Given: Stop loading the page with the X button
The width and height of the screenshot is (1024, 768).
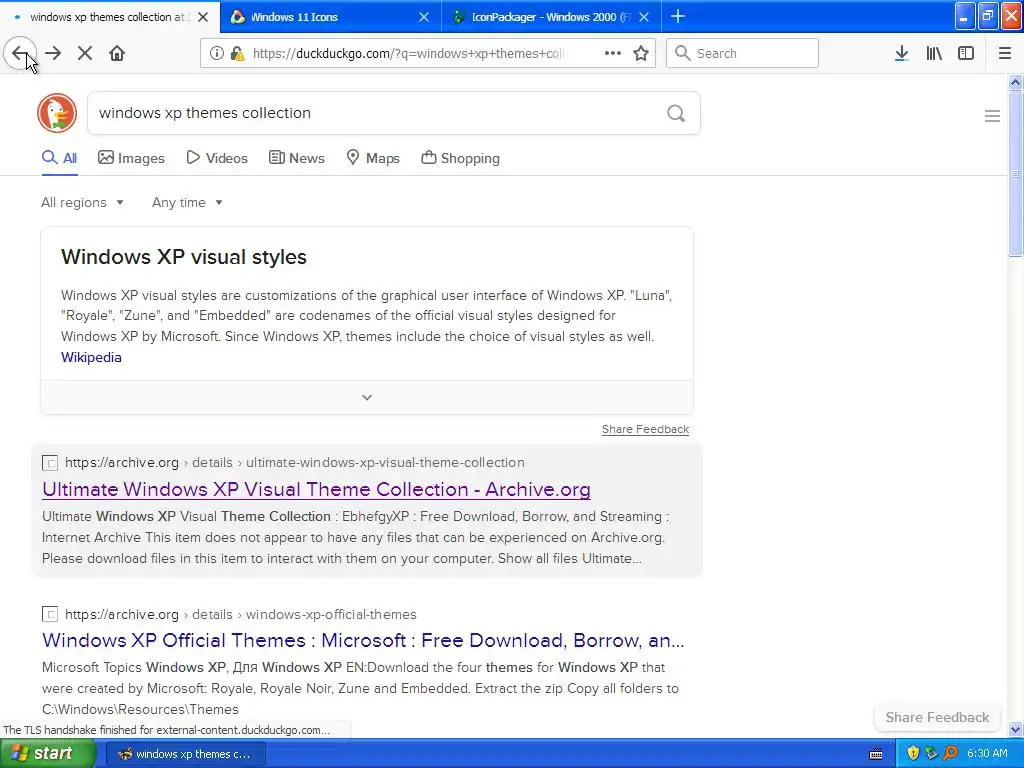Looking at the screenshot, I should [x=85, y=53].
